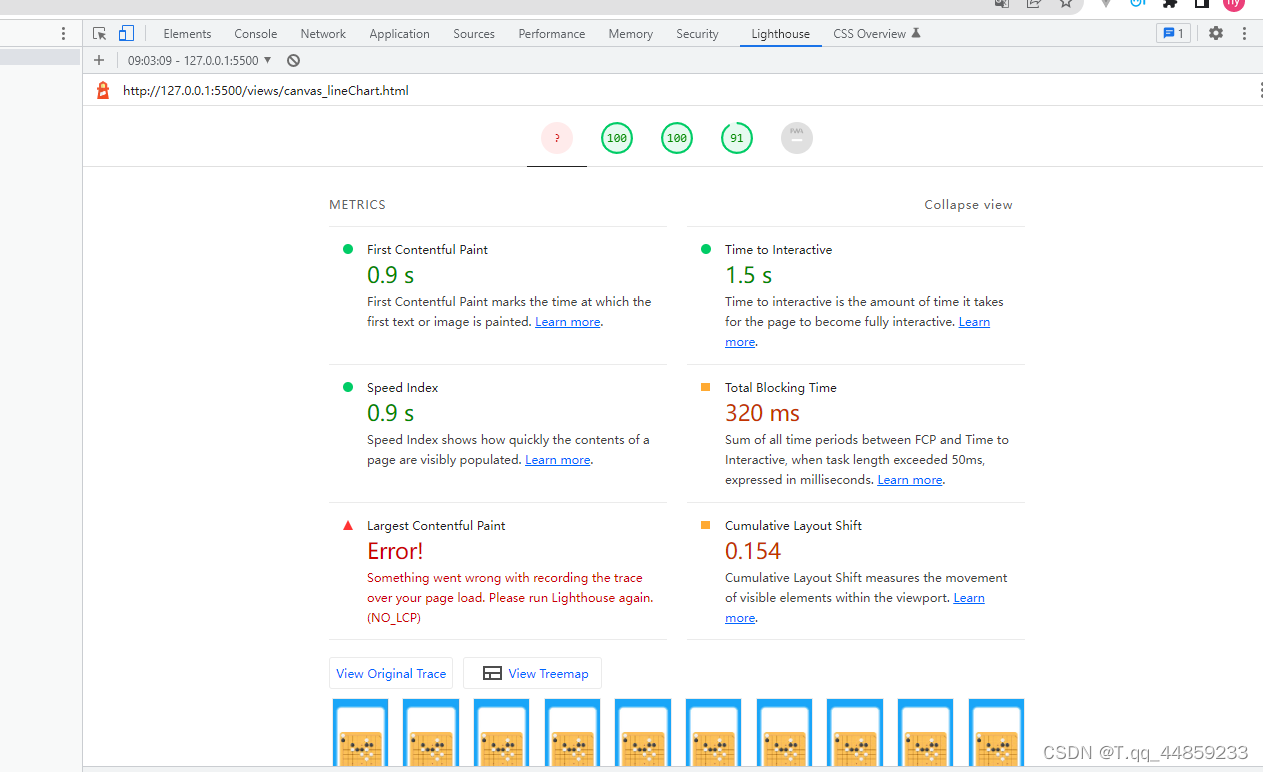1263x772 pixels.
Task: Click the plus icon for new report
Action: click(x=99, y=60)
